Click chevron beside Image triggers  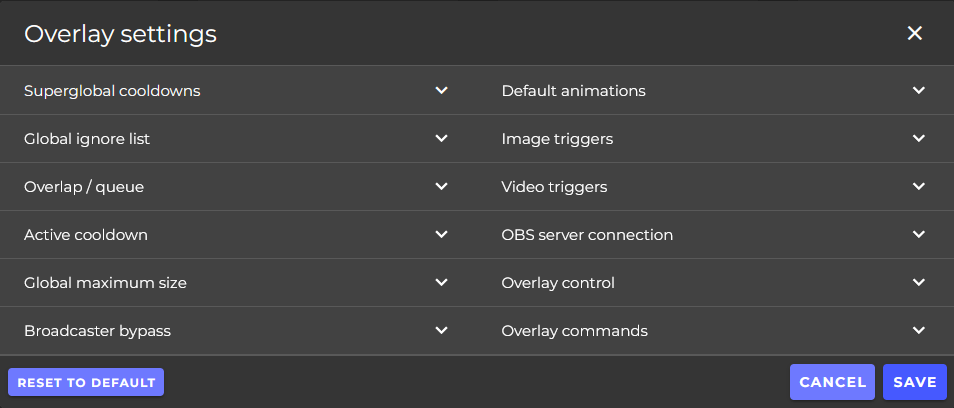pyautogui.click(x=919, y=139)
